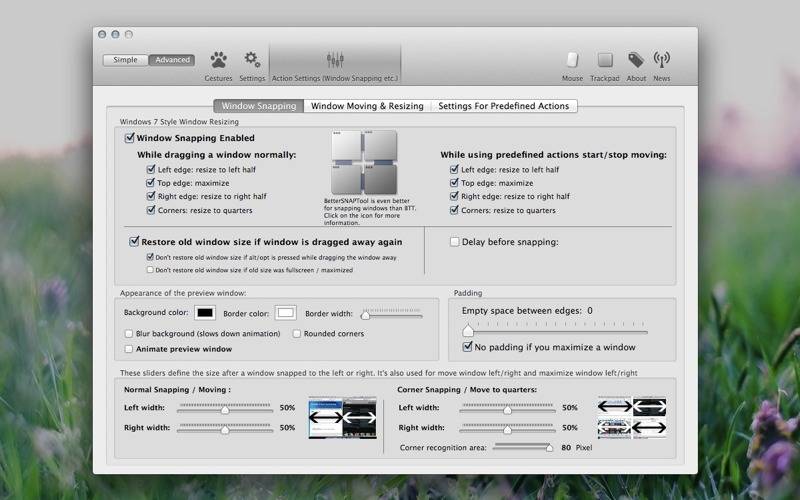Toggle Rounded corners checkbox
Image resolution: width=800 pixels, height=500 pixels.
(297, 333)
